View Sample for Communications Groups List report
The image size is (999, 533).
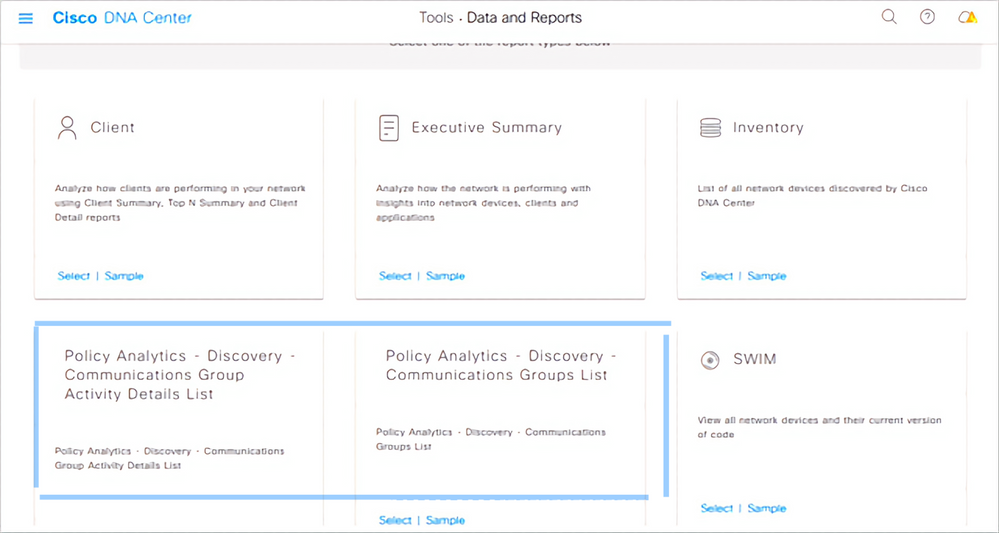pos(445,520)
